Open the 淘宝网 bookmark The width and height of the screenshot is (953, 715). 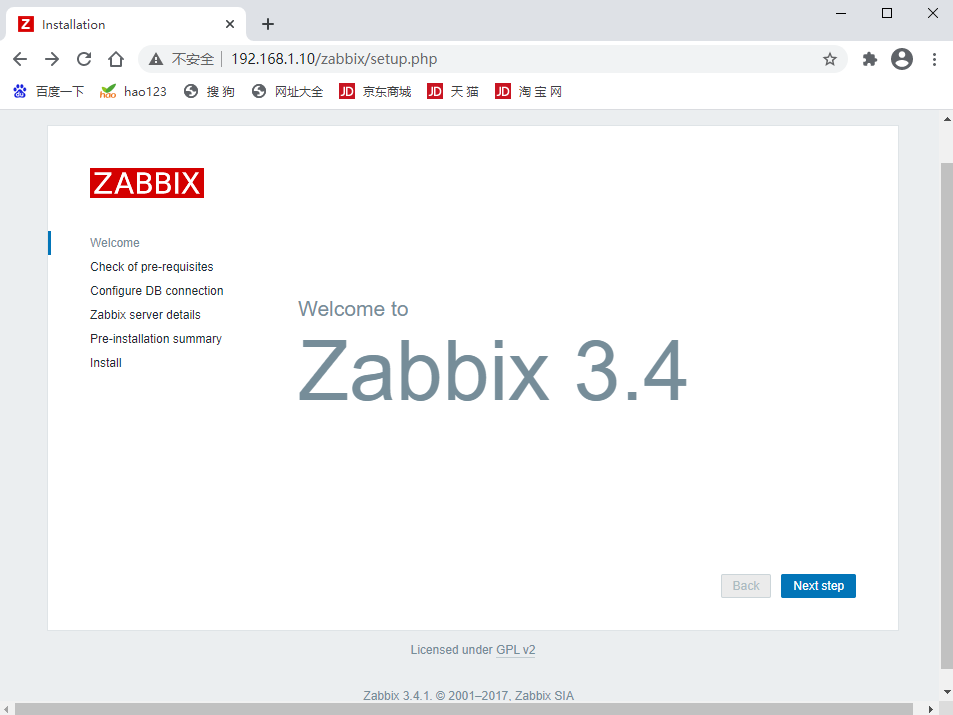[528, 92]
